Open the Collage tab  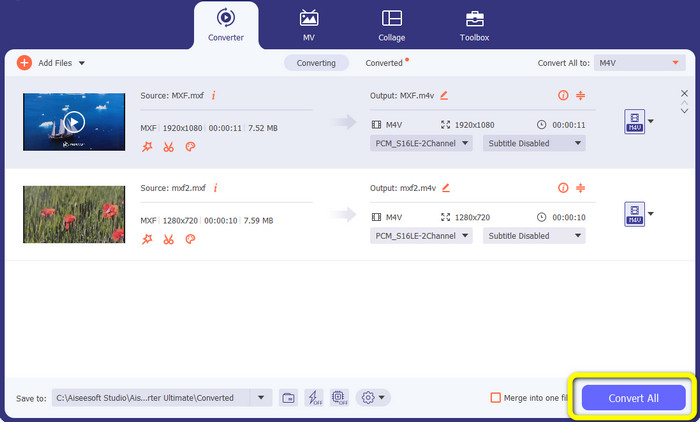392,25
